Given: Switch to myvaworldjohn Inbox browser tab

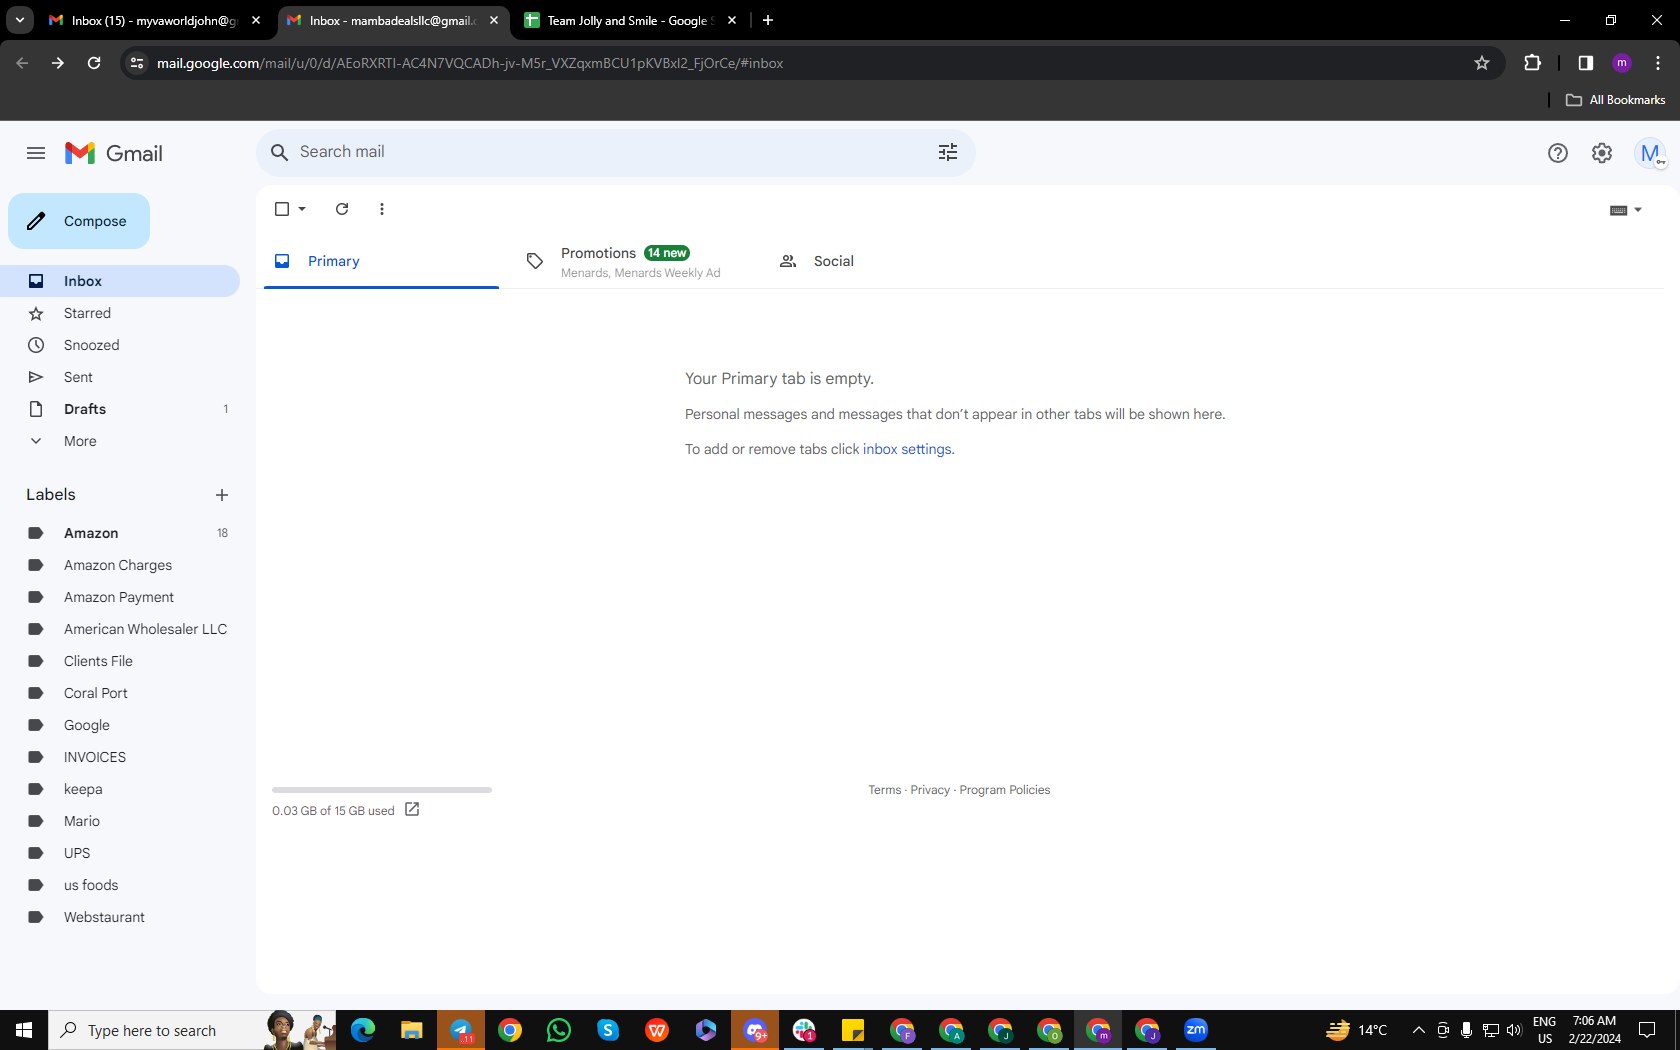Looking at the screenshot, I should click(x=155, y=20).
